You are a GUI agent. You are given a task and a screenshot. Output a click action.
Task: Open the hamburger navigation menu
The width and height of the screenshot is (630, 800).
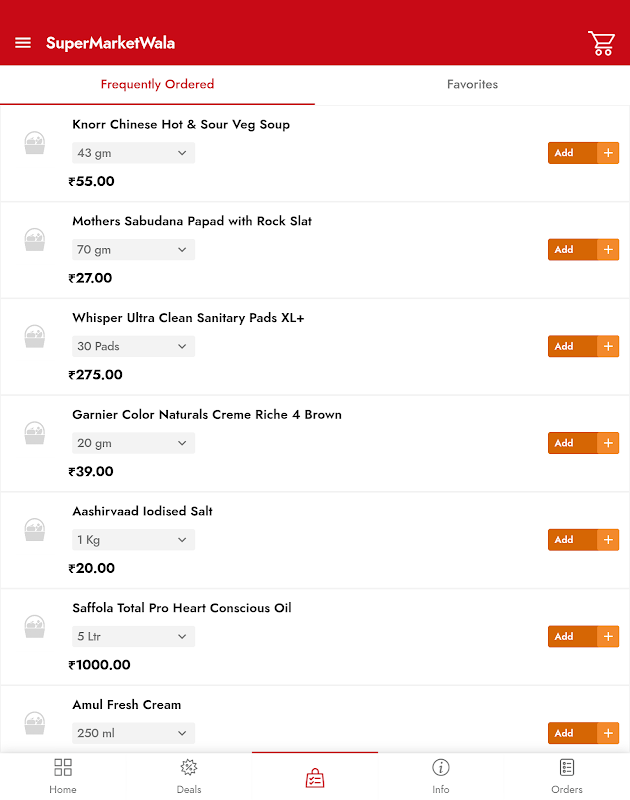(23, 43)
